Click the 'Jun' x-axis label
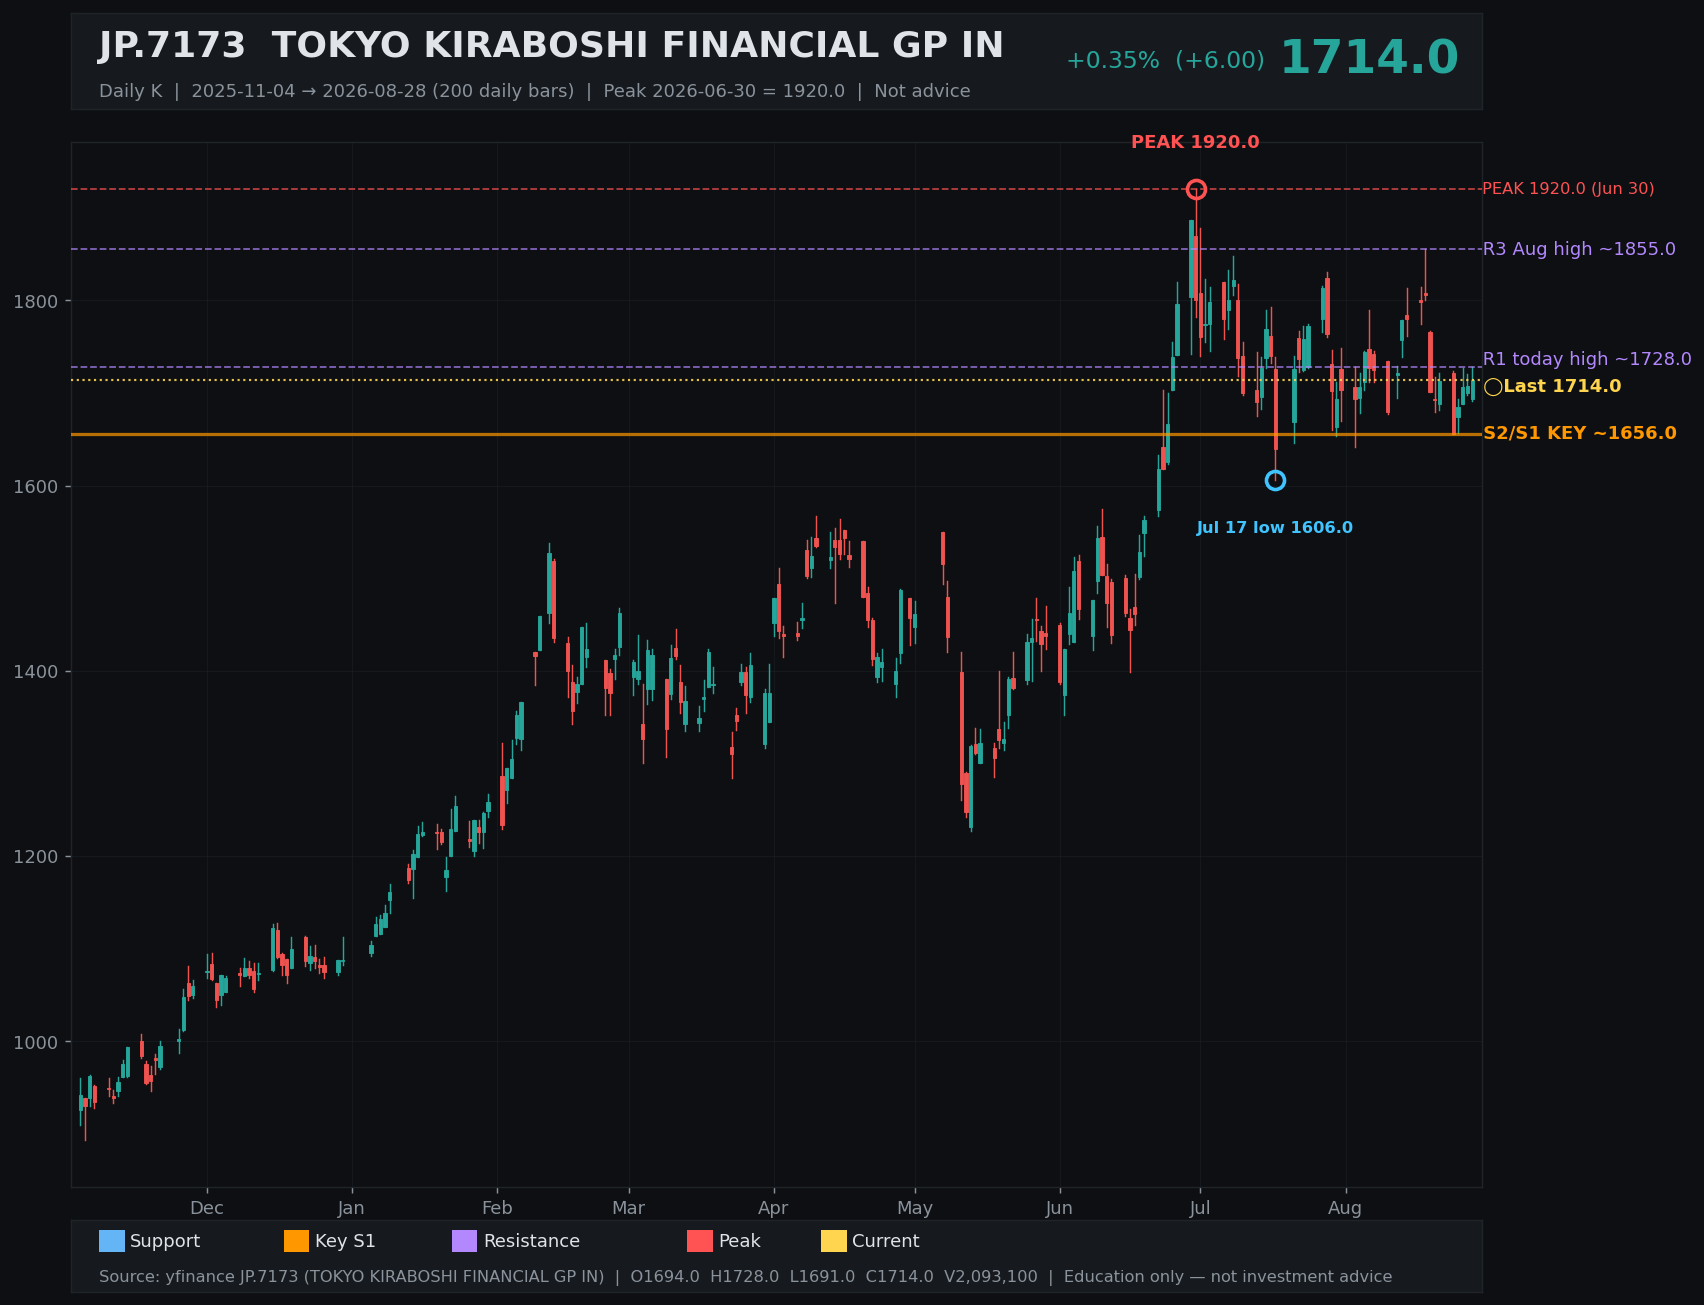Image resolution: width=1704 pixels, height=1305 pixels. tap(1059, 1208)
